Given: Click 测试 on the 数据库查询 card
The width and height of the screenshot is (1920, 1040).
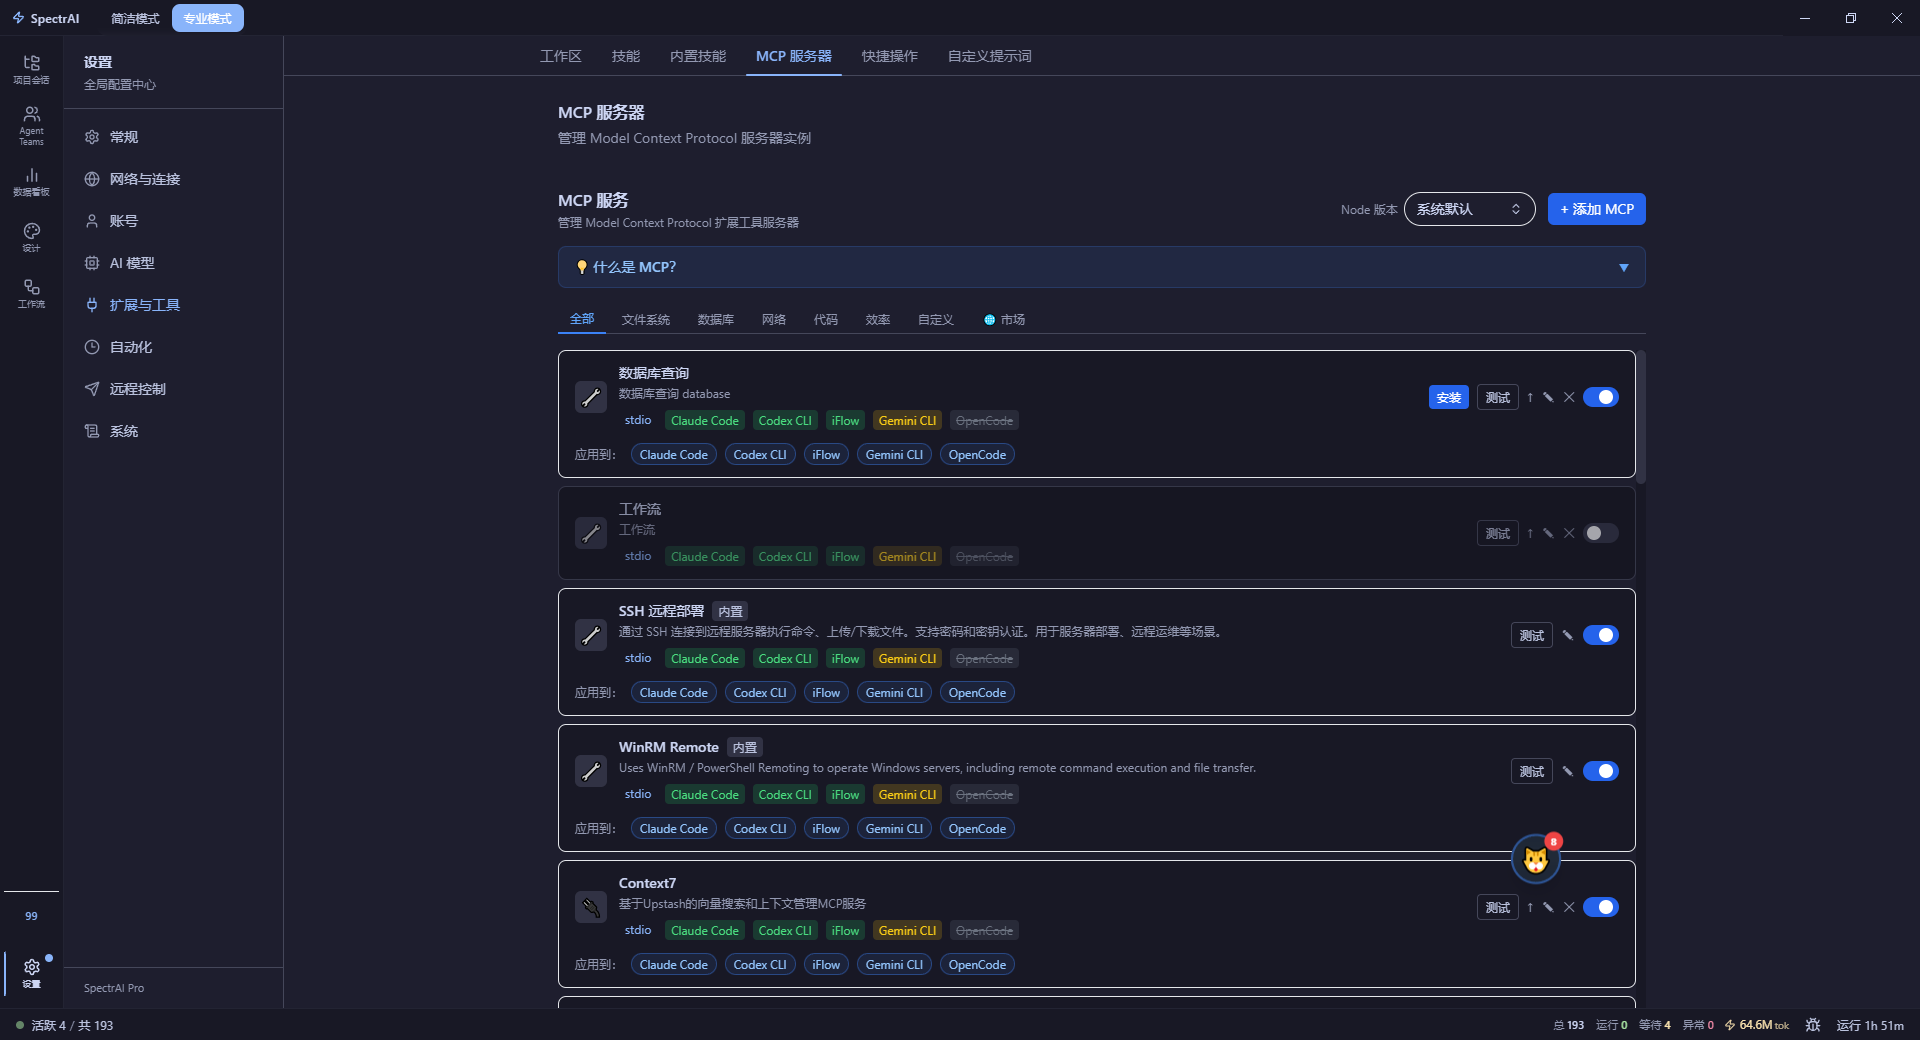Looking at the screenshot, I should pyautogui.click(x=1498, y=398).
